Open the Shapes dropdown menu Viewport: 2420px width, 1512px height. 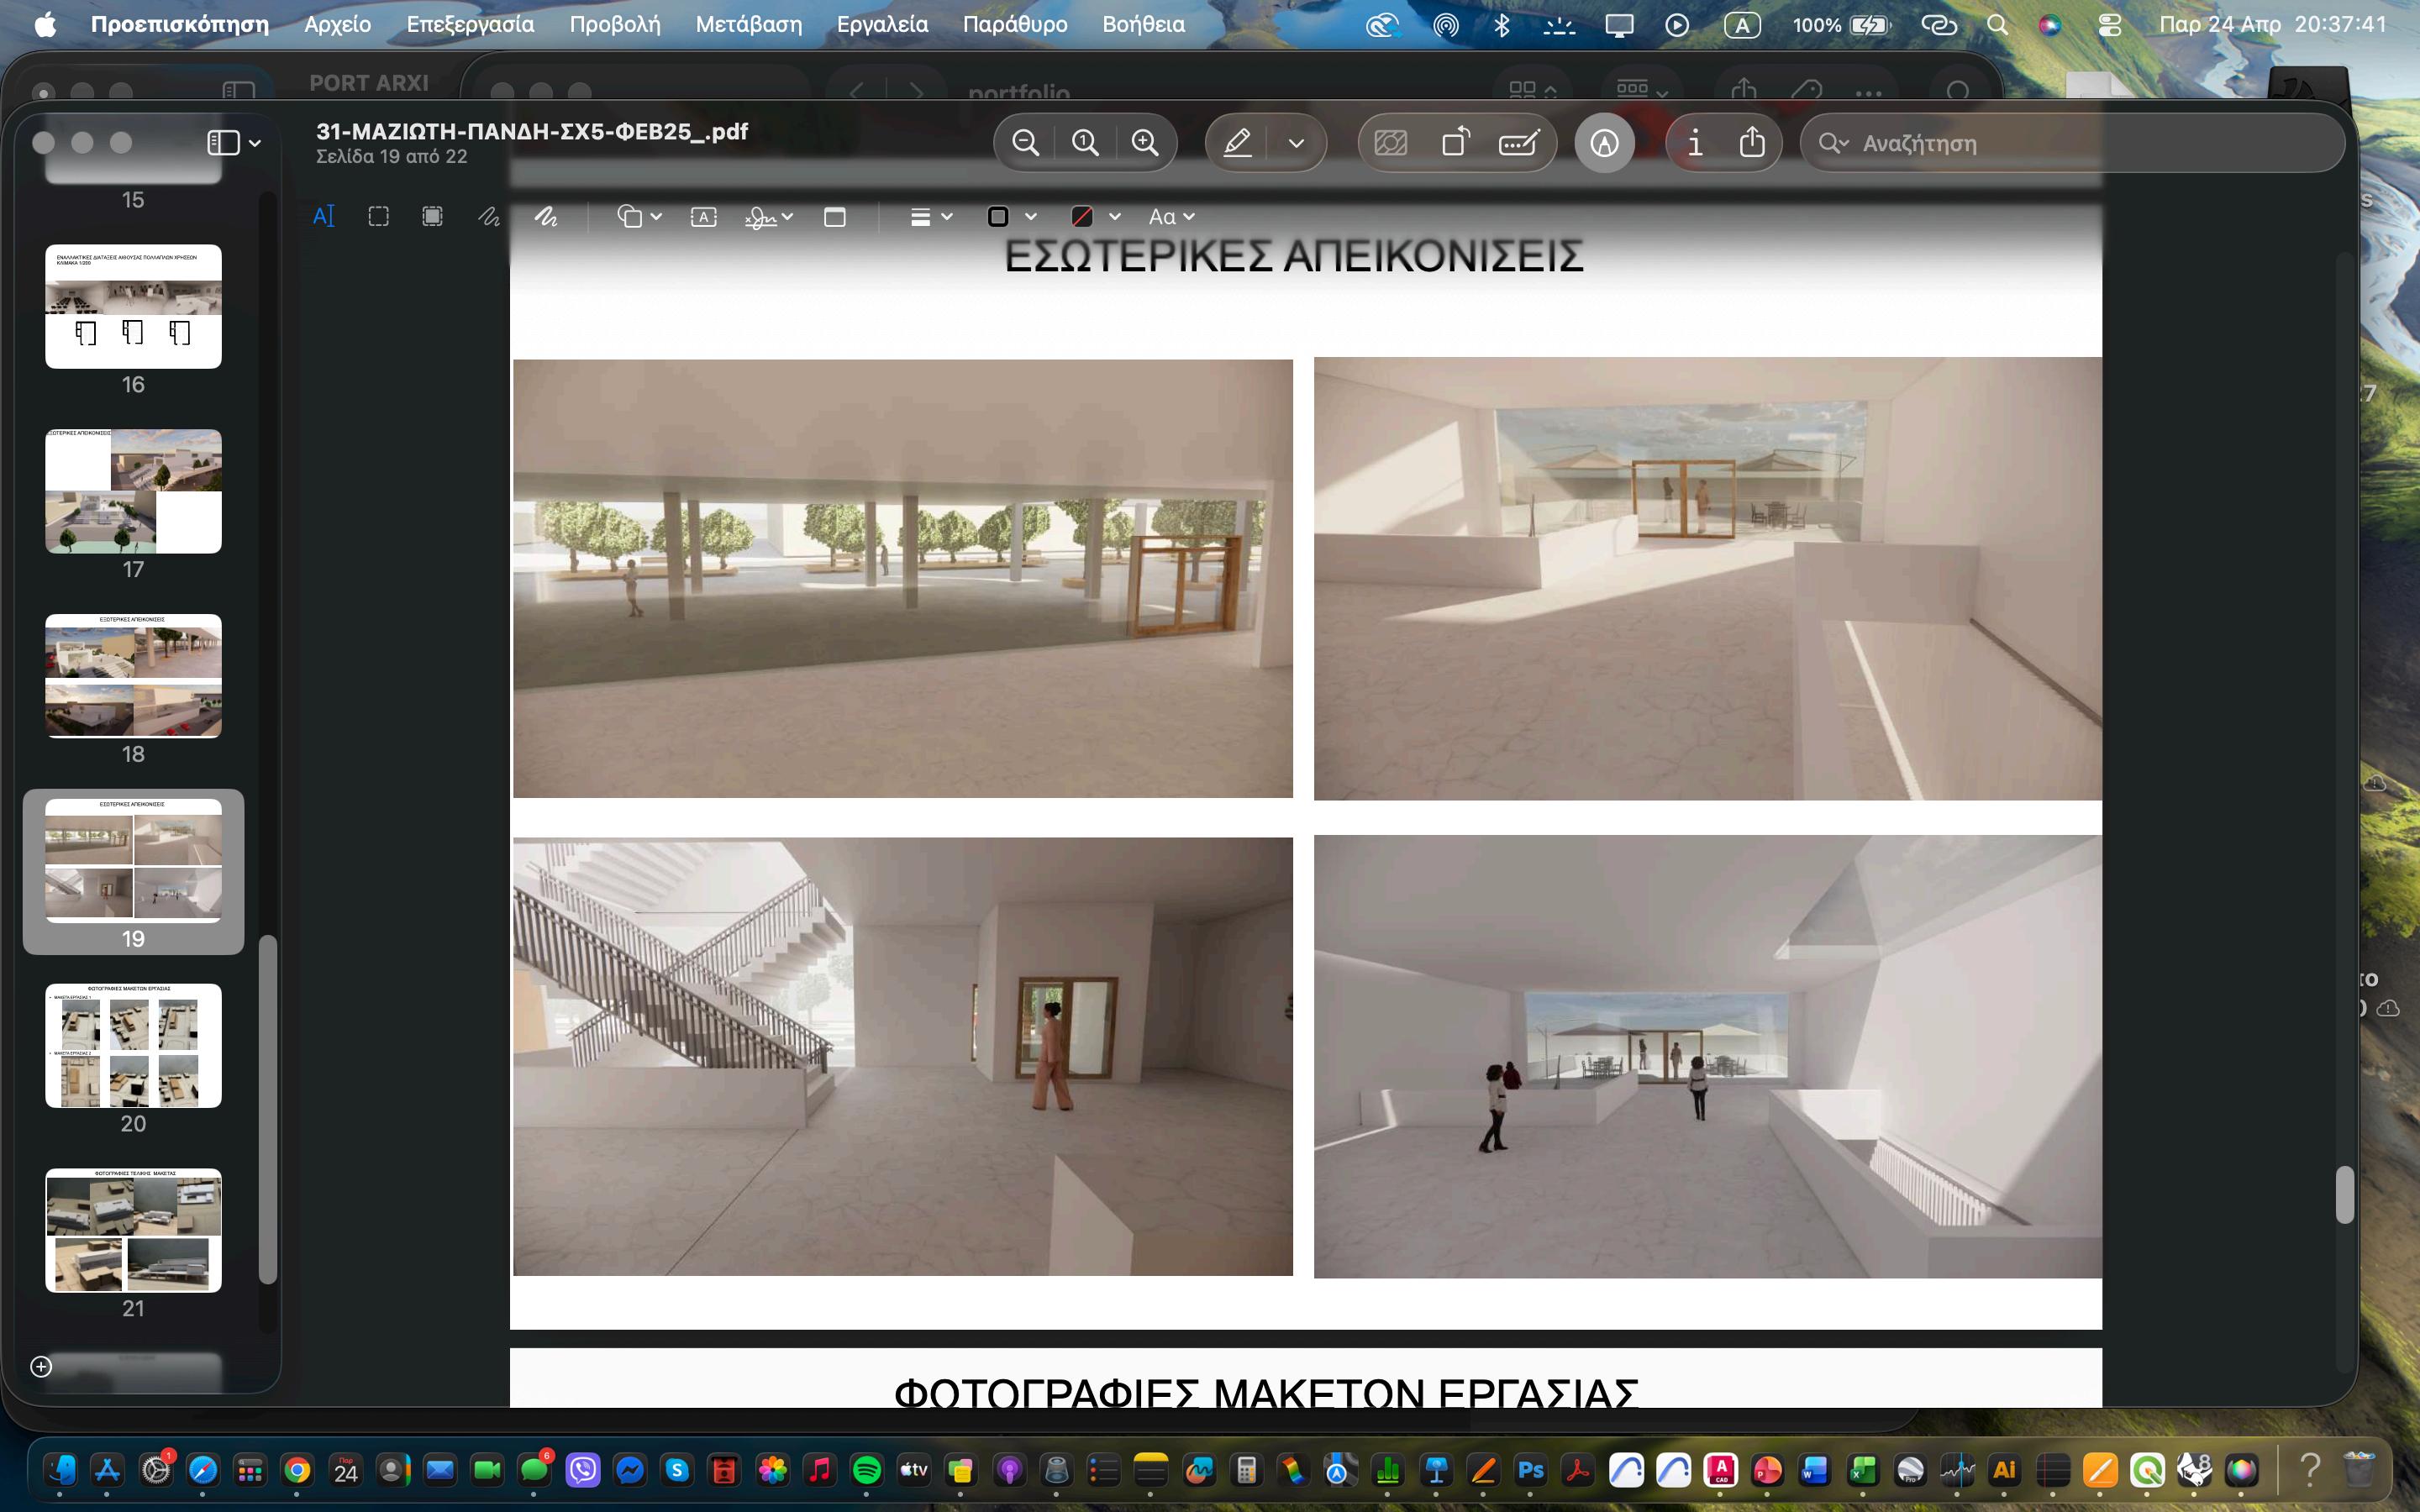point(639,217)
